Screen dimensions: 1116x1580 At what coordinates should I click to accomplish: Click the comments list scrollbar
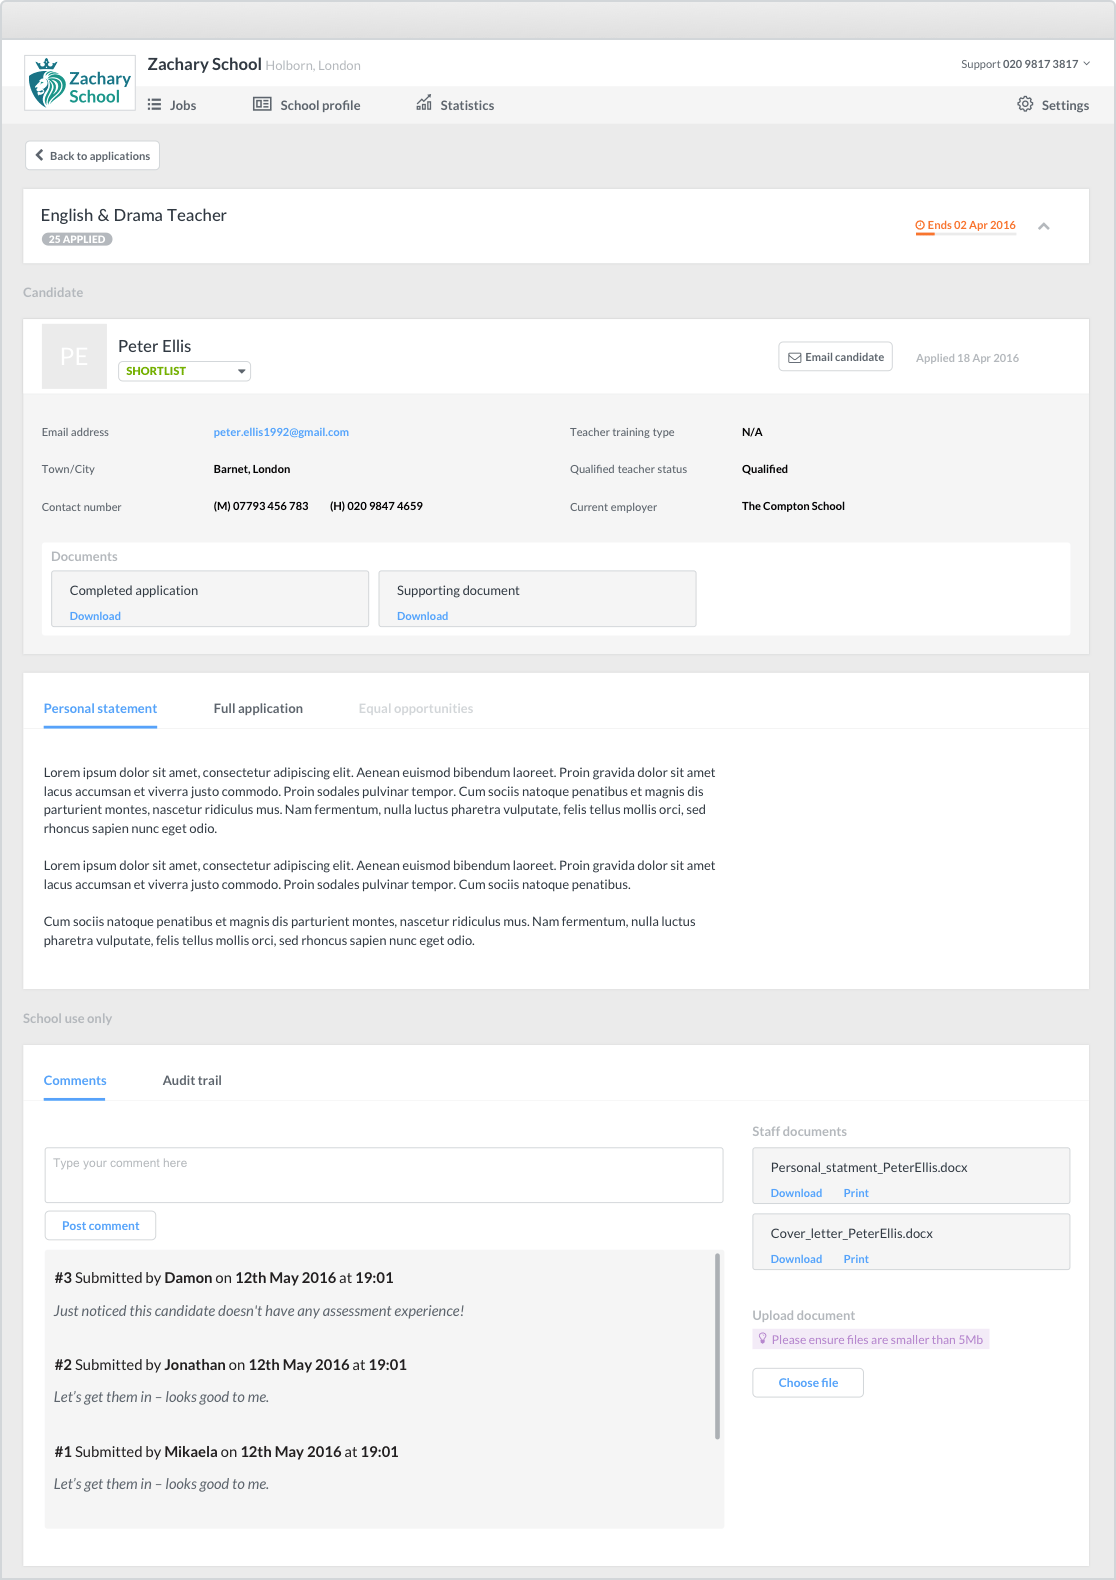(717, 1345)
